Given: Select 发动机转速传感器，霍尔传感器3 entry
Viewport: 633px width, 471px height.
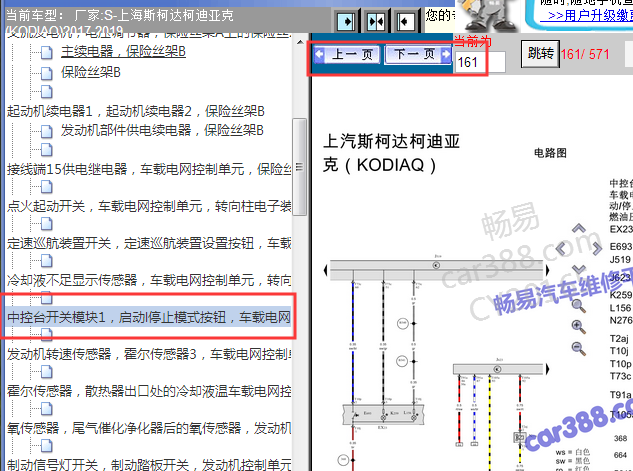Looking at the screenshot, I should click(x=149, y=354).
